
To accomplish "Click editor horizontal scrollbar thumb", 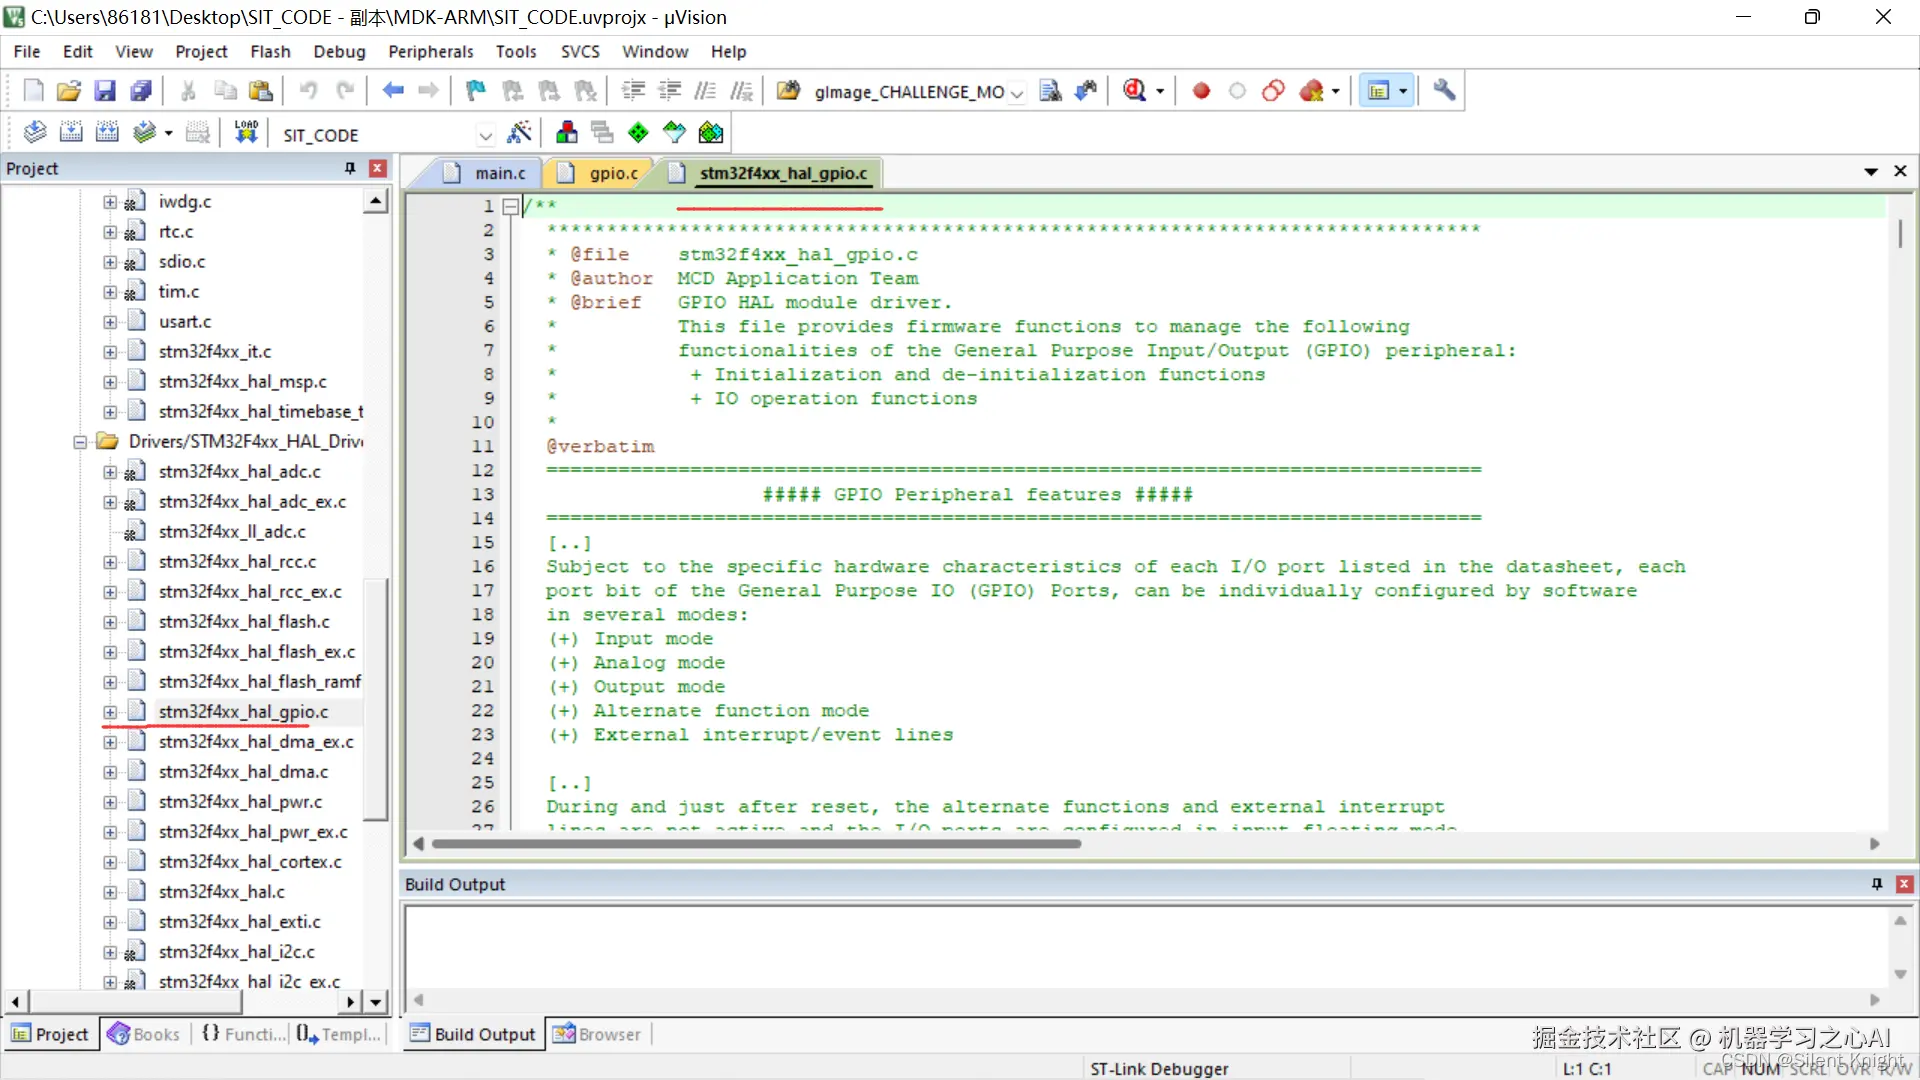I will click(755, 844).
